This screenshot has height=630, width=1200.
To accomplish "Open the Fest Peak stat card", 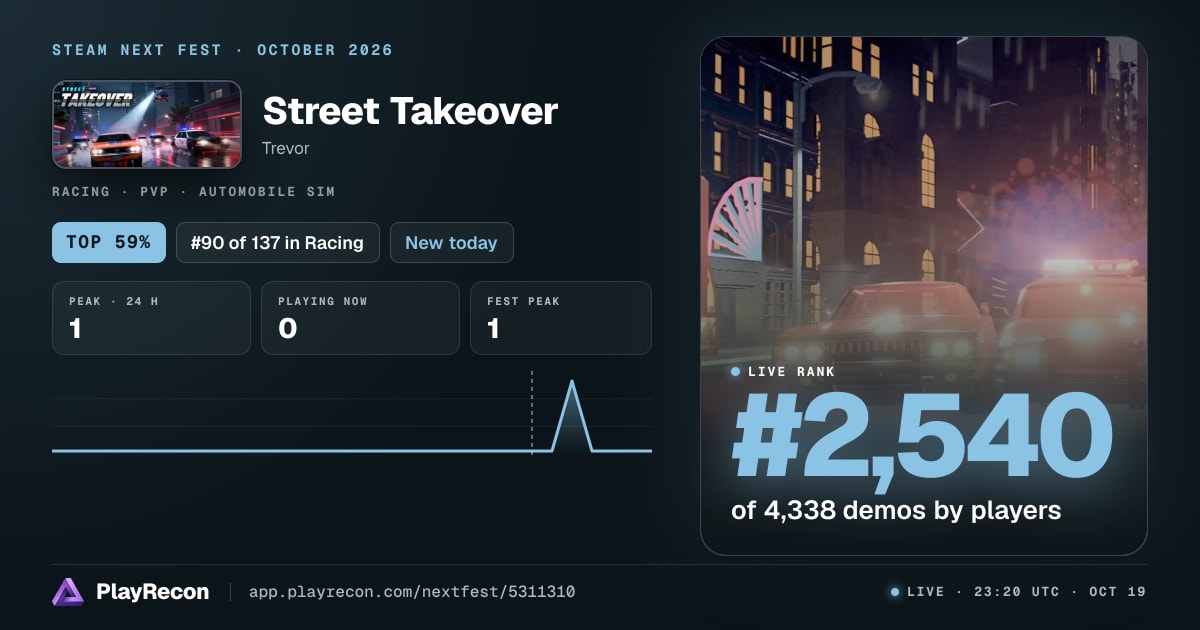I will [561, 318].
